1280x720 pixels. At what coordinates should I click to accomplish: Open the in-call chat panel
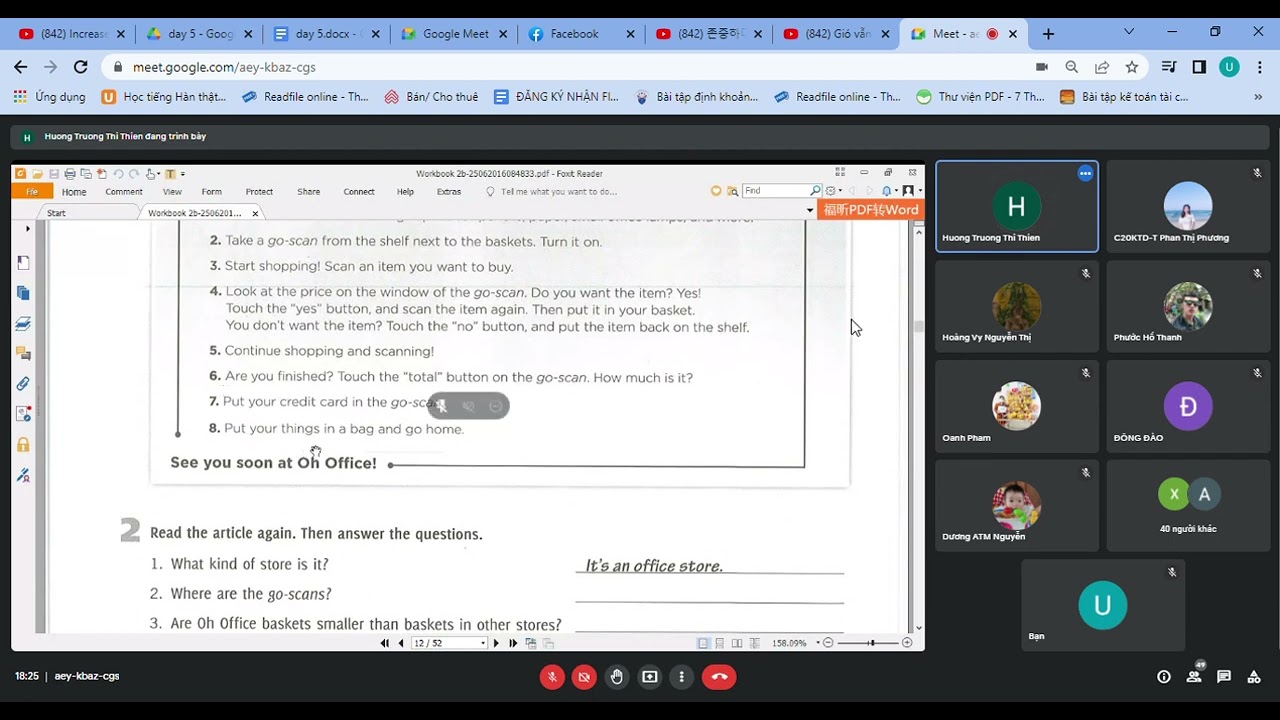[x=1224, y=677]
